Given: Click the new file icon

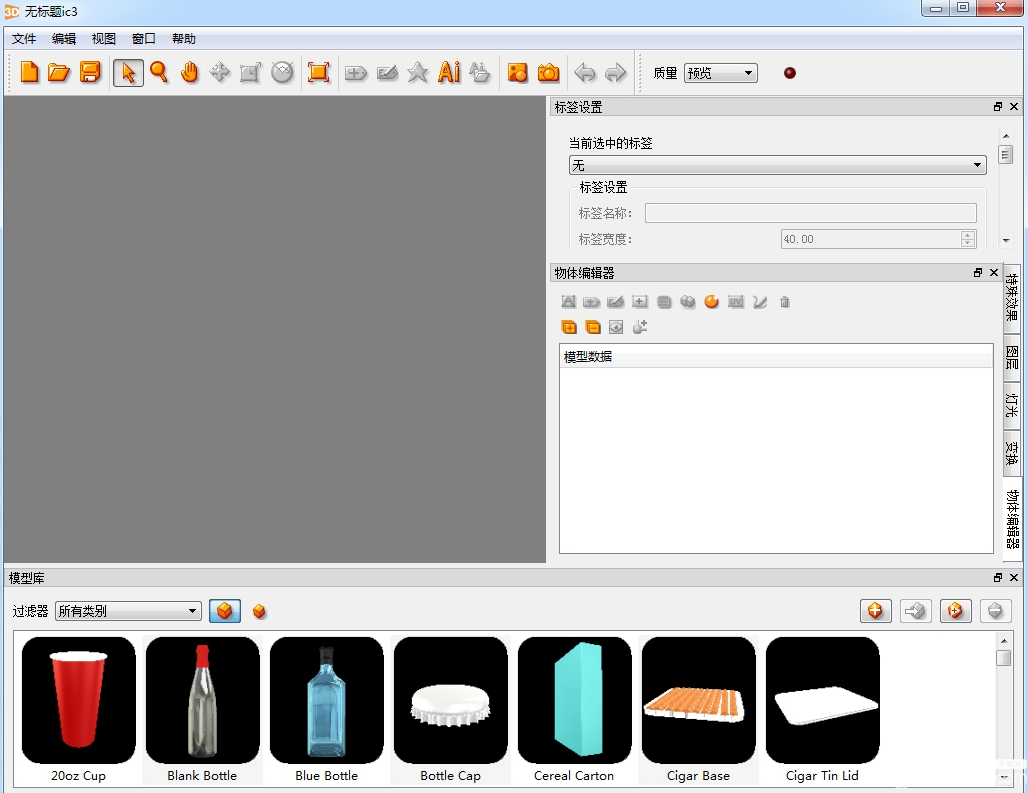Looking at the screenshot, I should (30, 73).
